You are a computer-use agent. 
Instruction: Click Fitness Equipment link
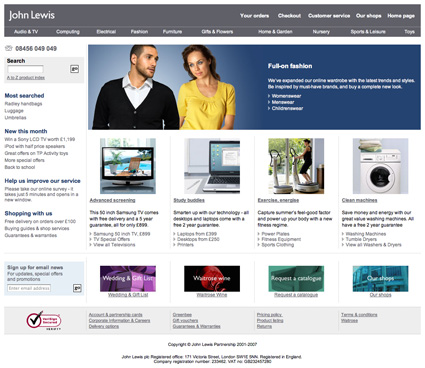coord(281,239)
